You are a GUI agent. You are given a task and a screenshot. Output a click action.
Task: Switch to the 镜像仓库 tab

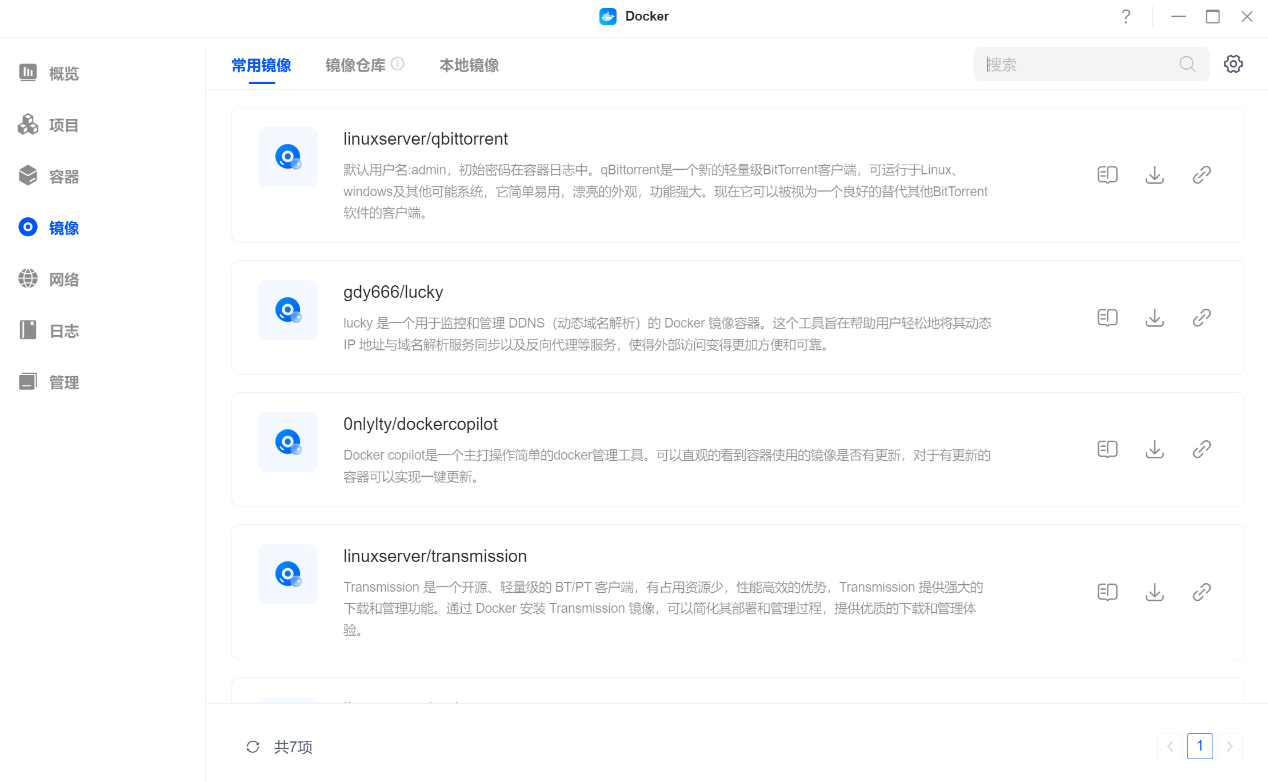[355, 65]
